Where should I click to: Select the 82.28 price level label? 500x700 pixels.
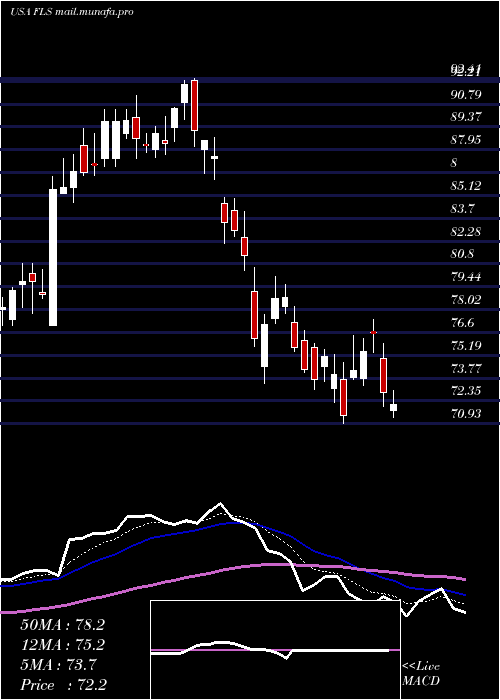point(466,232)
